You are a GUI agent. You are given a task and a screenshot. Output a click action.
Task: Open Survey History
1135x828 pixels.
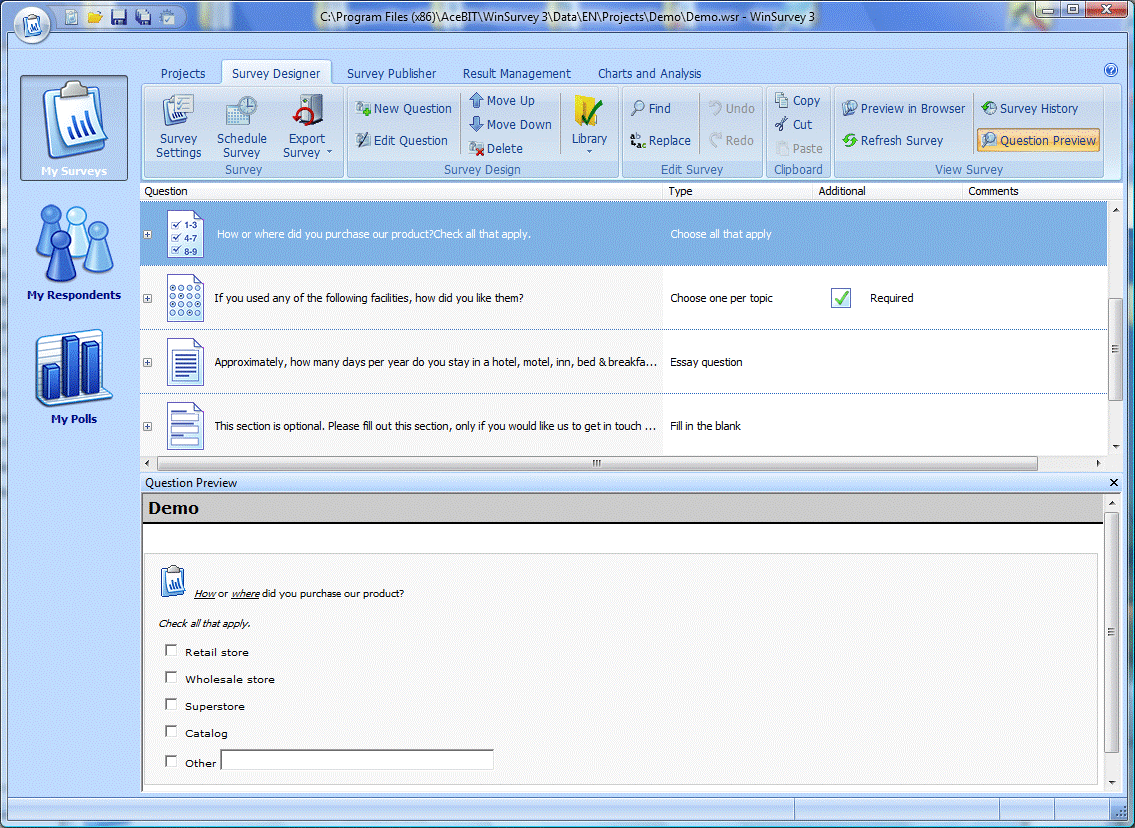click(1029, 109)
